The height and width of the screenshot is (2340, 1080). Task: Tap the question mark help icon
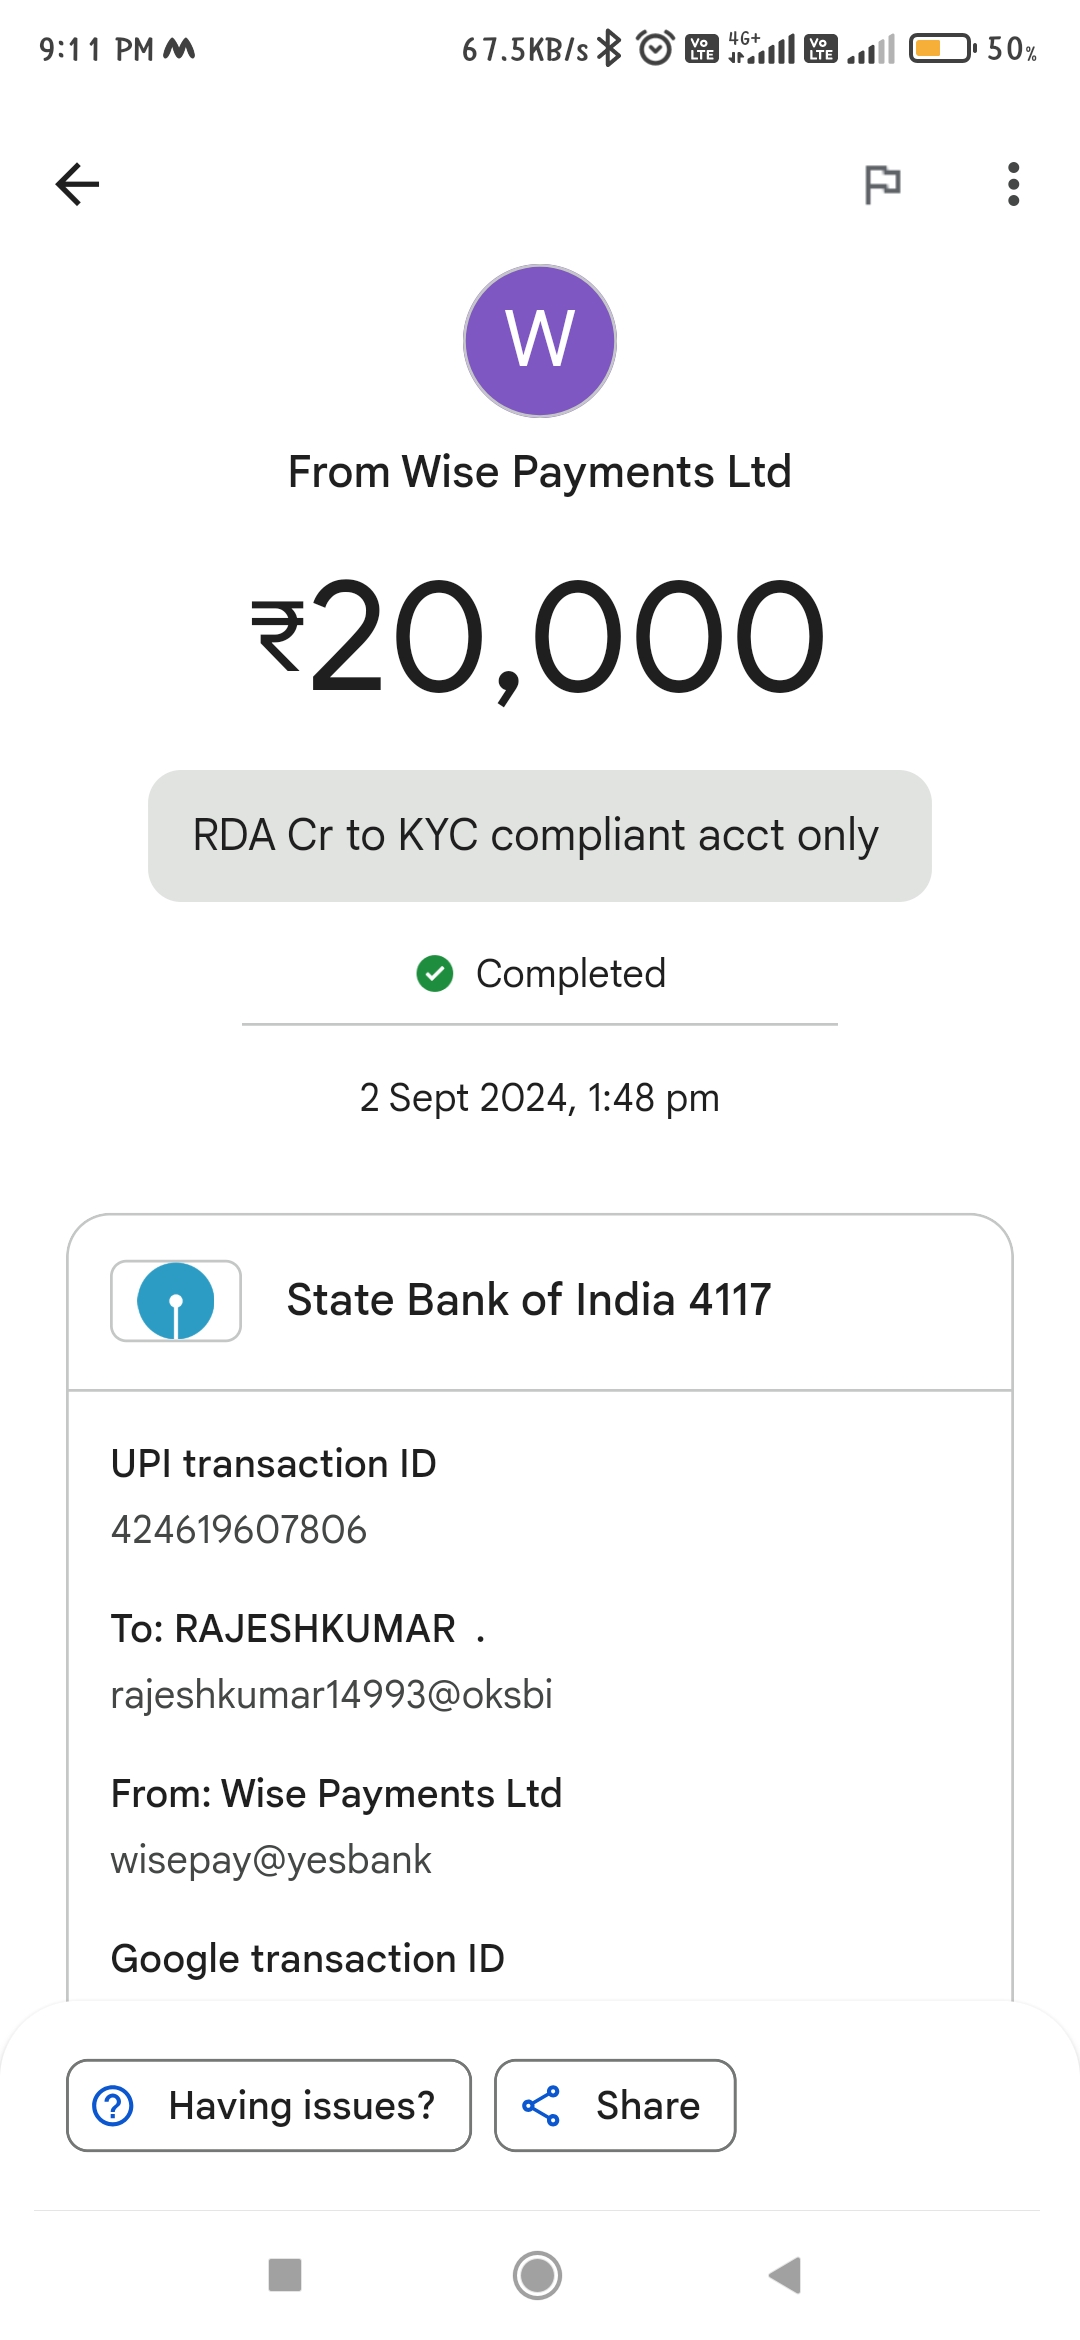pos(113,2105)
